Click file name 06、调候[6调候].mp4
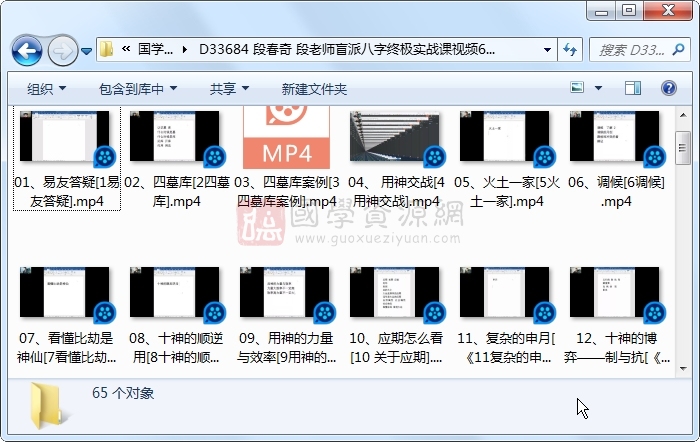This screenshot has height=442, width=700. tap(617, 192)
